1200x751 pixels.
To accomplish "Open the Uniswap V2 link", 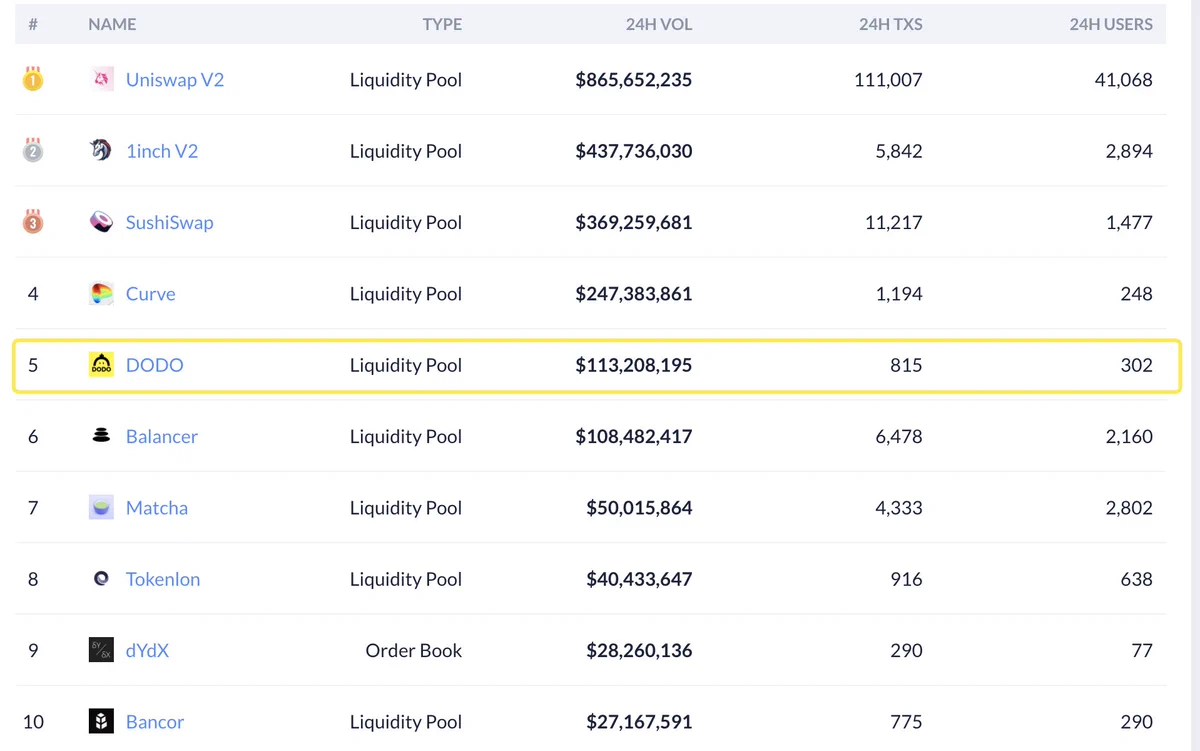I will (175, 80).
